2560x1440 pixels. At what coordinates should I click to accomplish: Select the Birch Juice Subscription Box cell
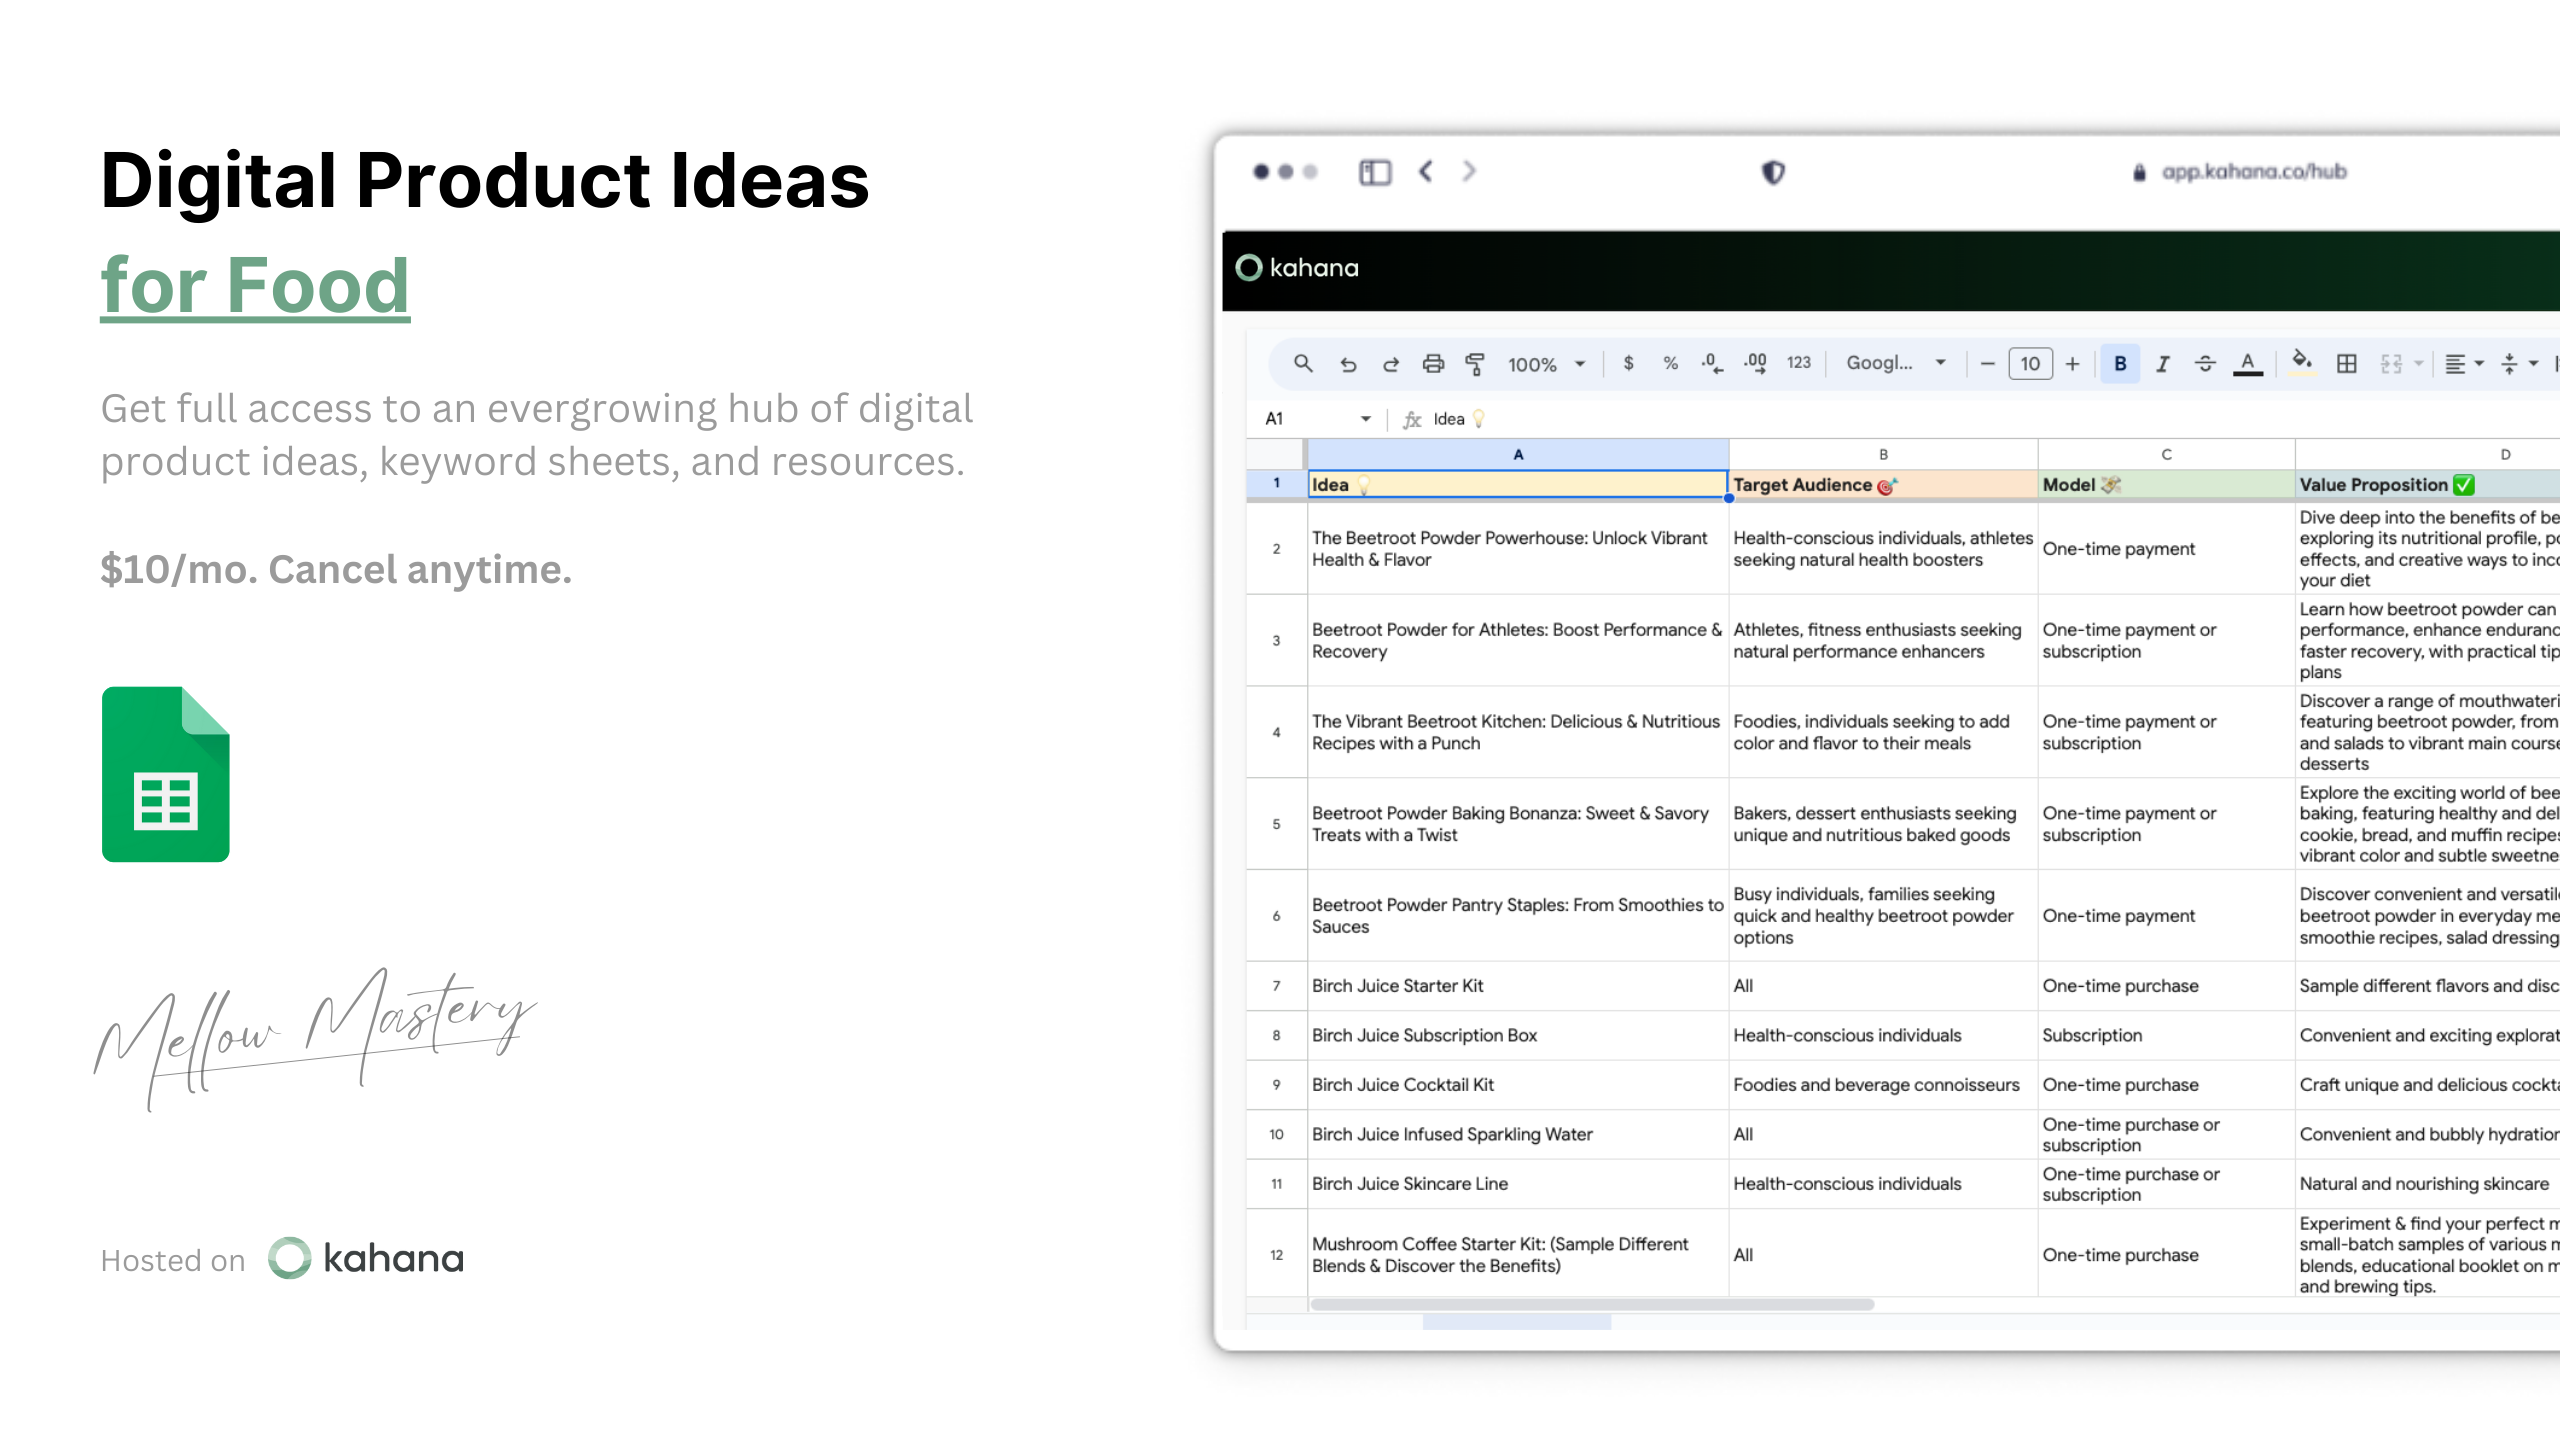click(1518, 1036)
